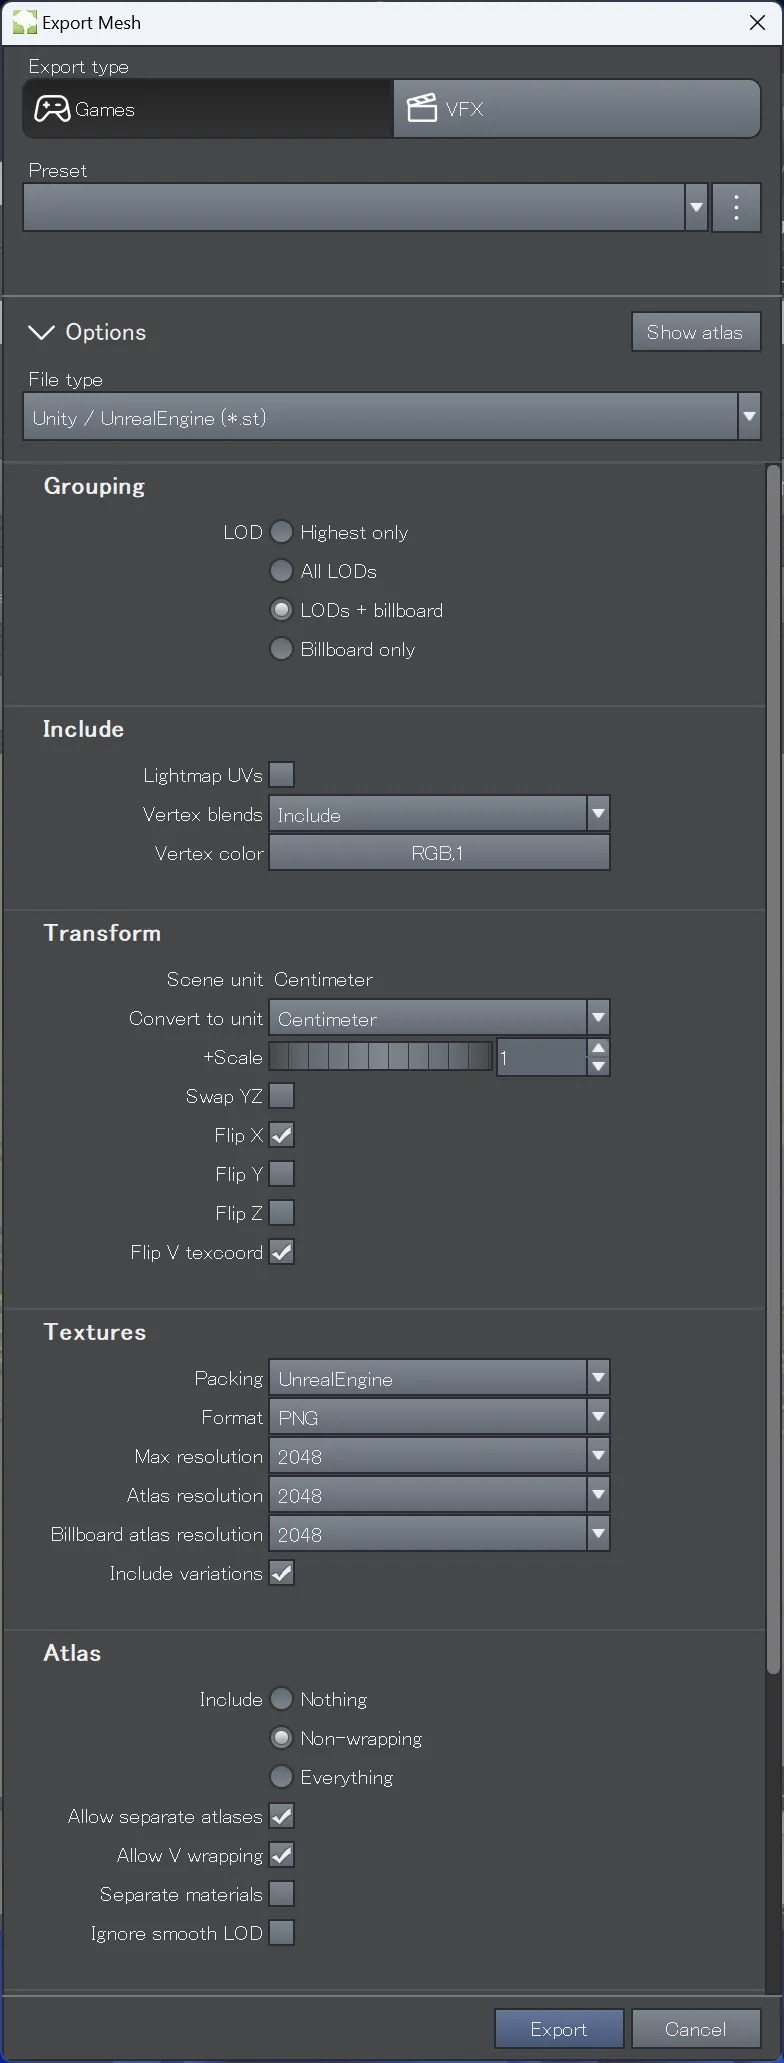Click the Vertex color RGB,1 button

pyautogui.click(x=439, y=853)
